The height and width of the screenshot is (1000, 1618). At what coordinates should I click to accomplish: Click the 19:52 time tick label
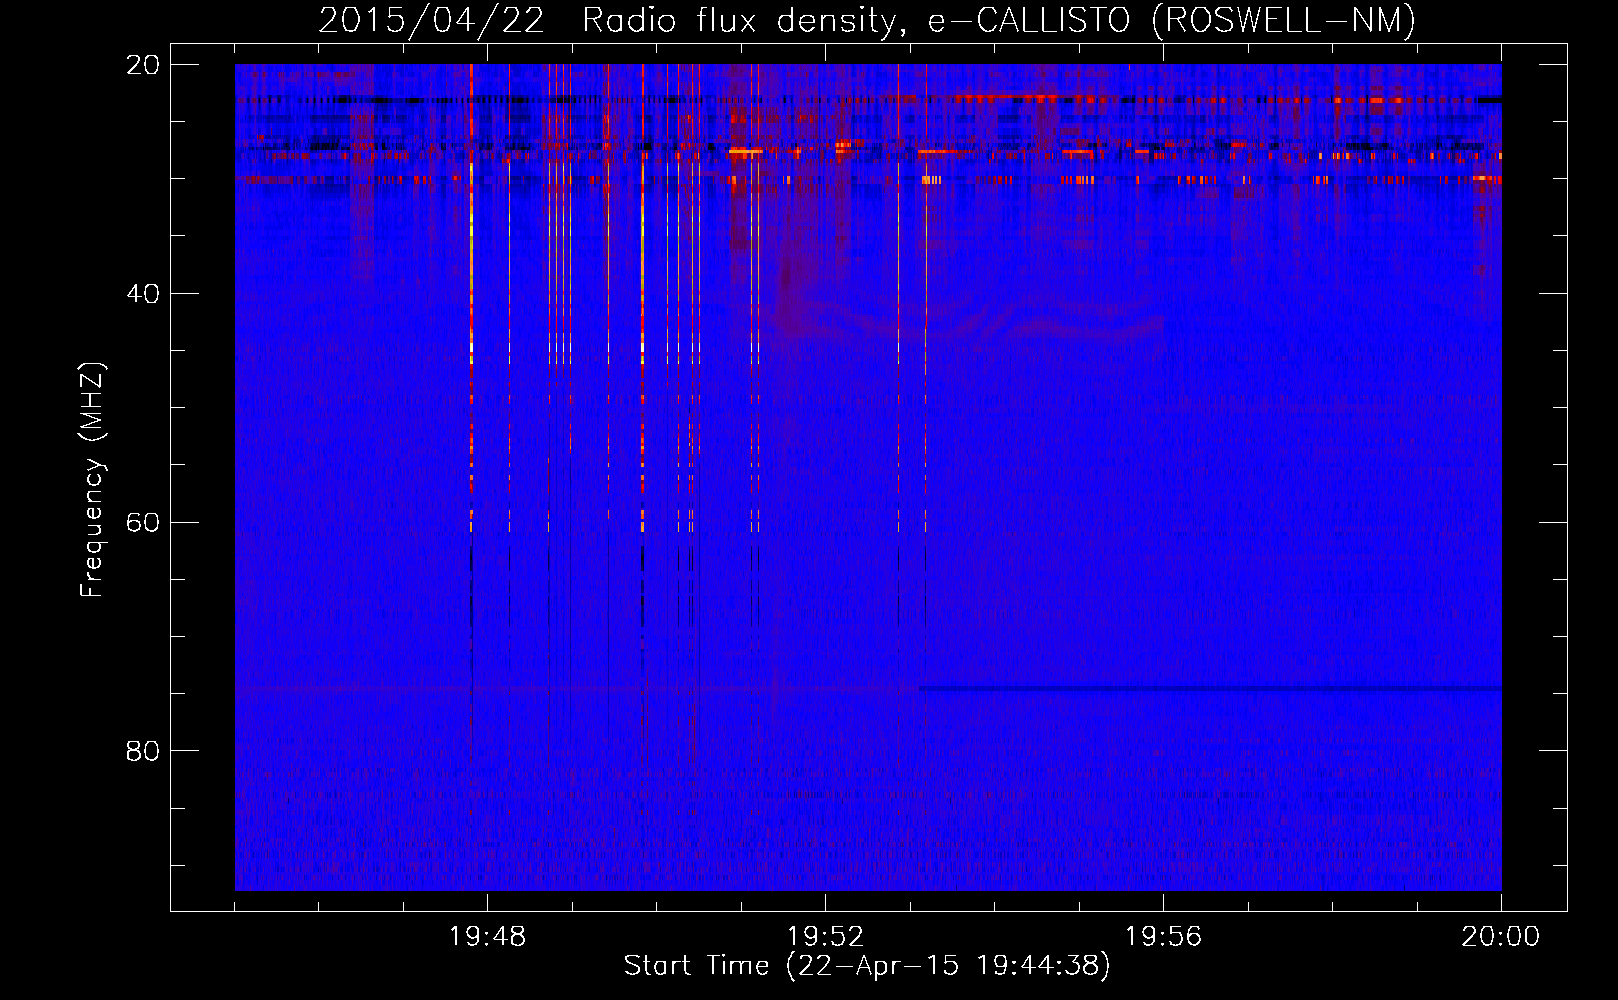(825, 937)
